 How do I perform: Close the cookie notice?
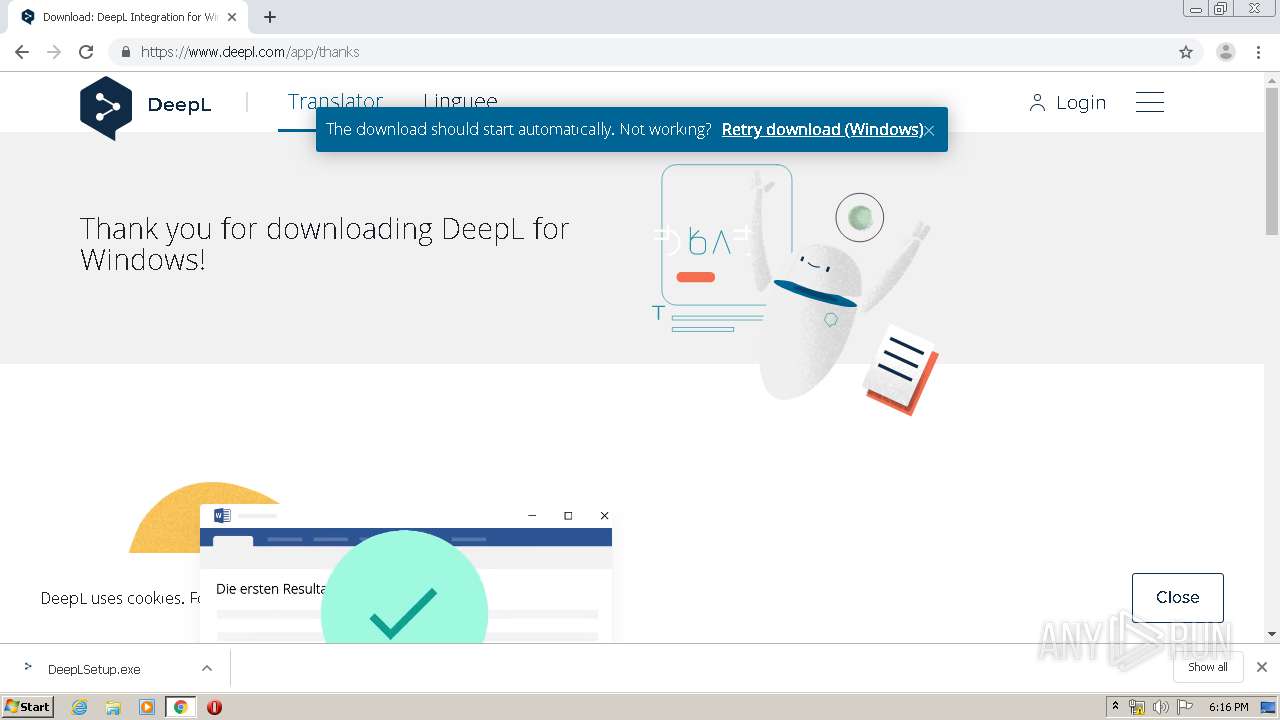(x=1177, y=597)
